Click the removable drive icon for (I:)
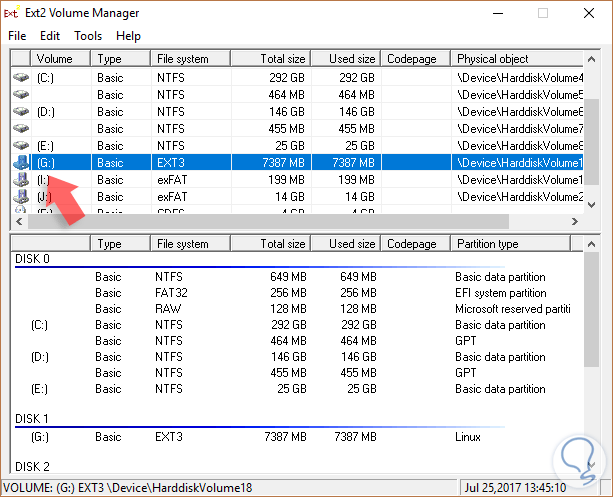Viewport: 613px width, 497px height. (21, 179)
